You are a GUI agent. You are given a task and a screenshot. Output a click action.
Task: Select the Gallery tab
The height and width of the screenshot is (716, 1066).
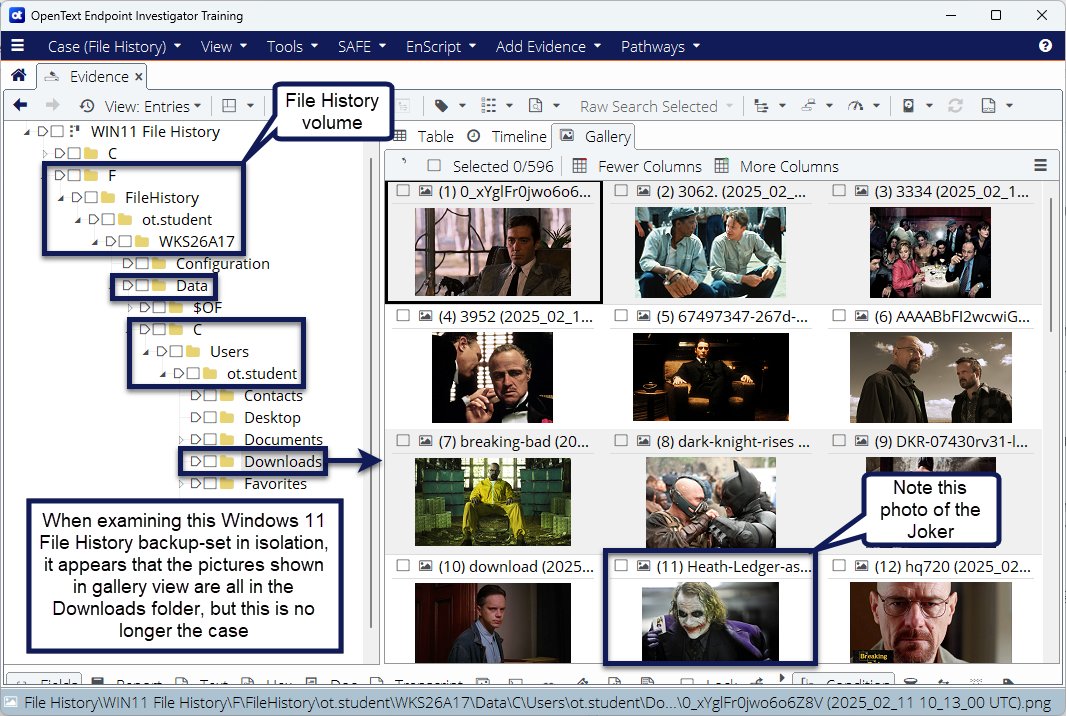tap(594, 136)
